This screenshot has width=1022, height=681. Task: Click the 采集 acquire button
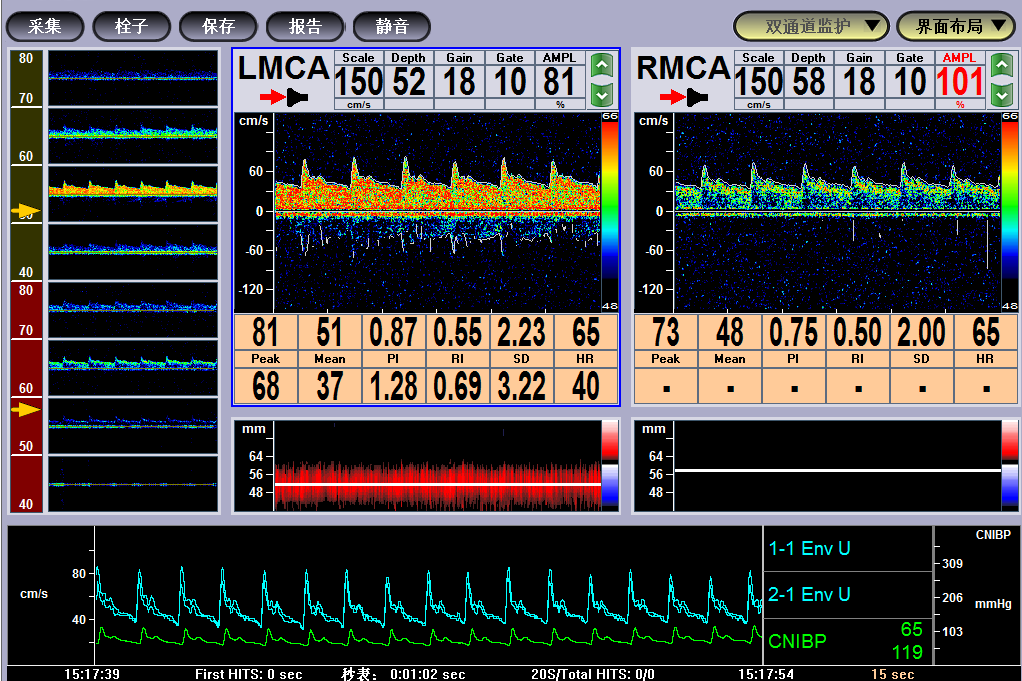(x=45, y=26)
